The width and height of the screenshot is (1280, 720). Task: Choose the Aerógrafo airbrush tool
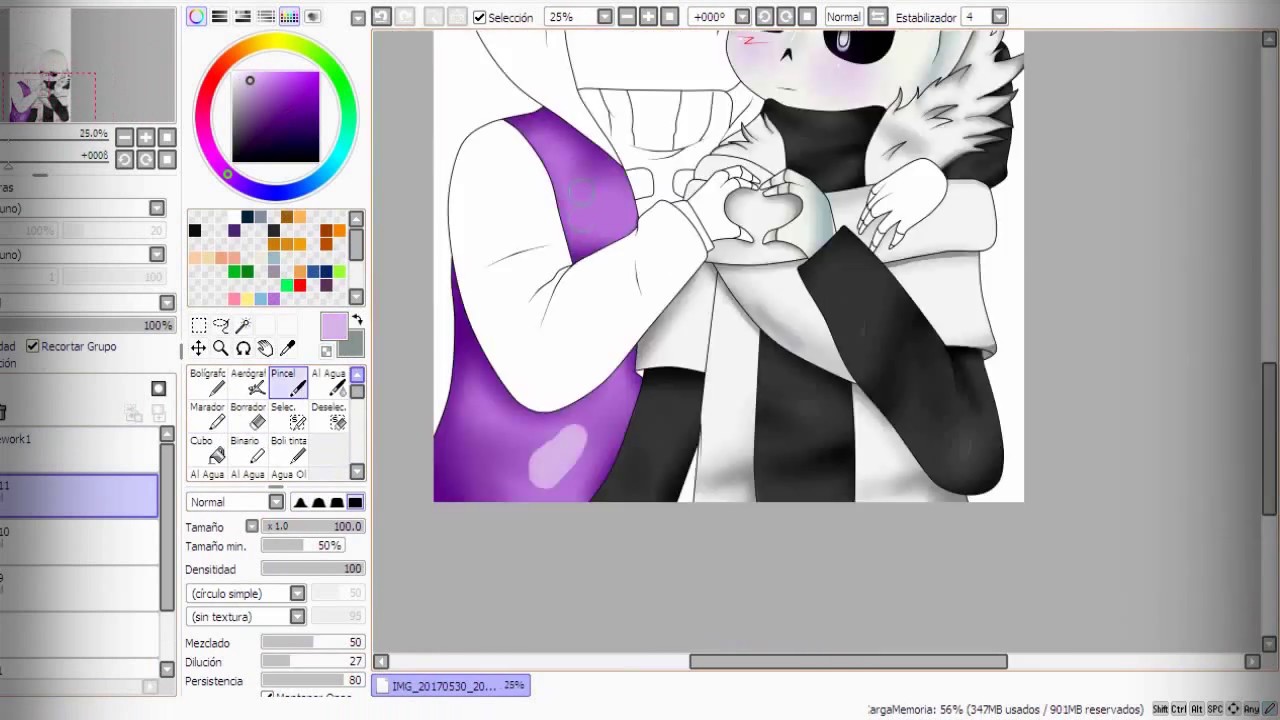[248, 382]
